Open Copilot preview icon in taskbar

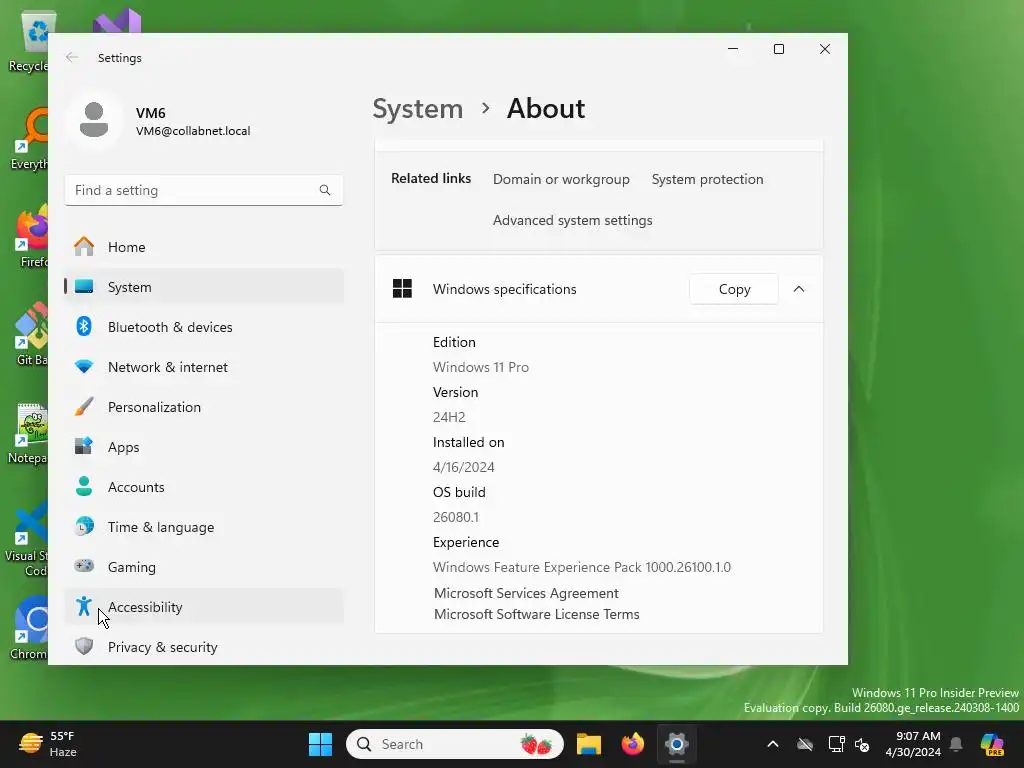(x=992, y=744)
